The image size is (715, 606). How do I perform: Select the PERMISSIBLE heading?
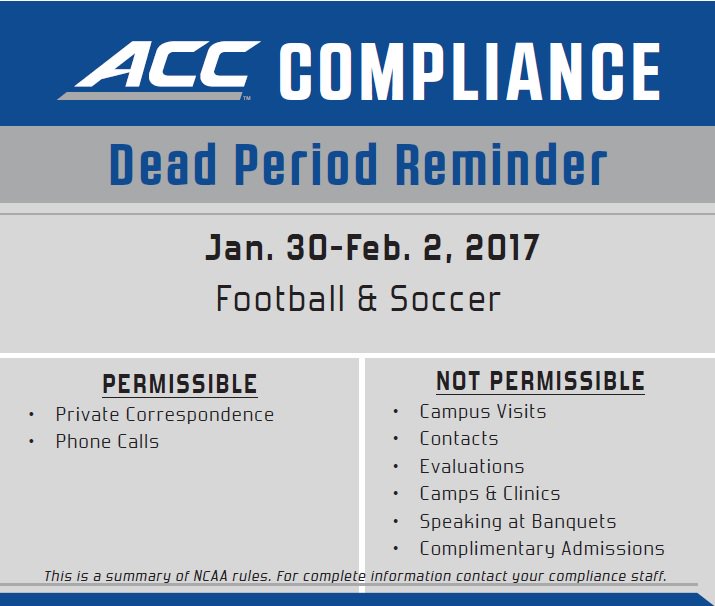pos(180,384)
